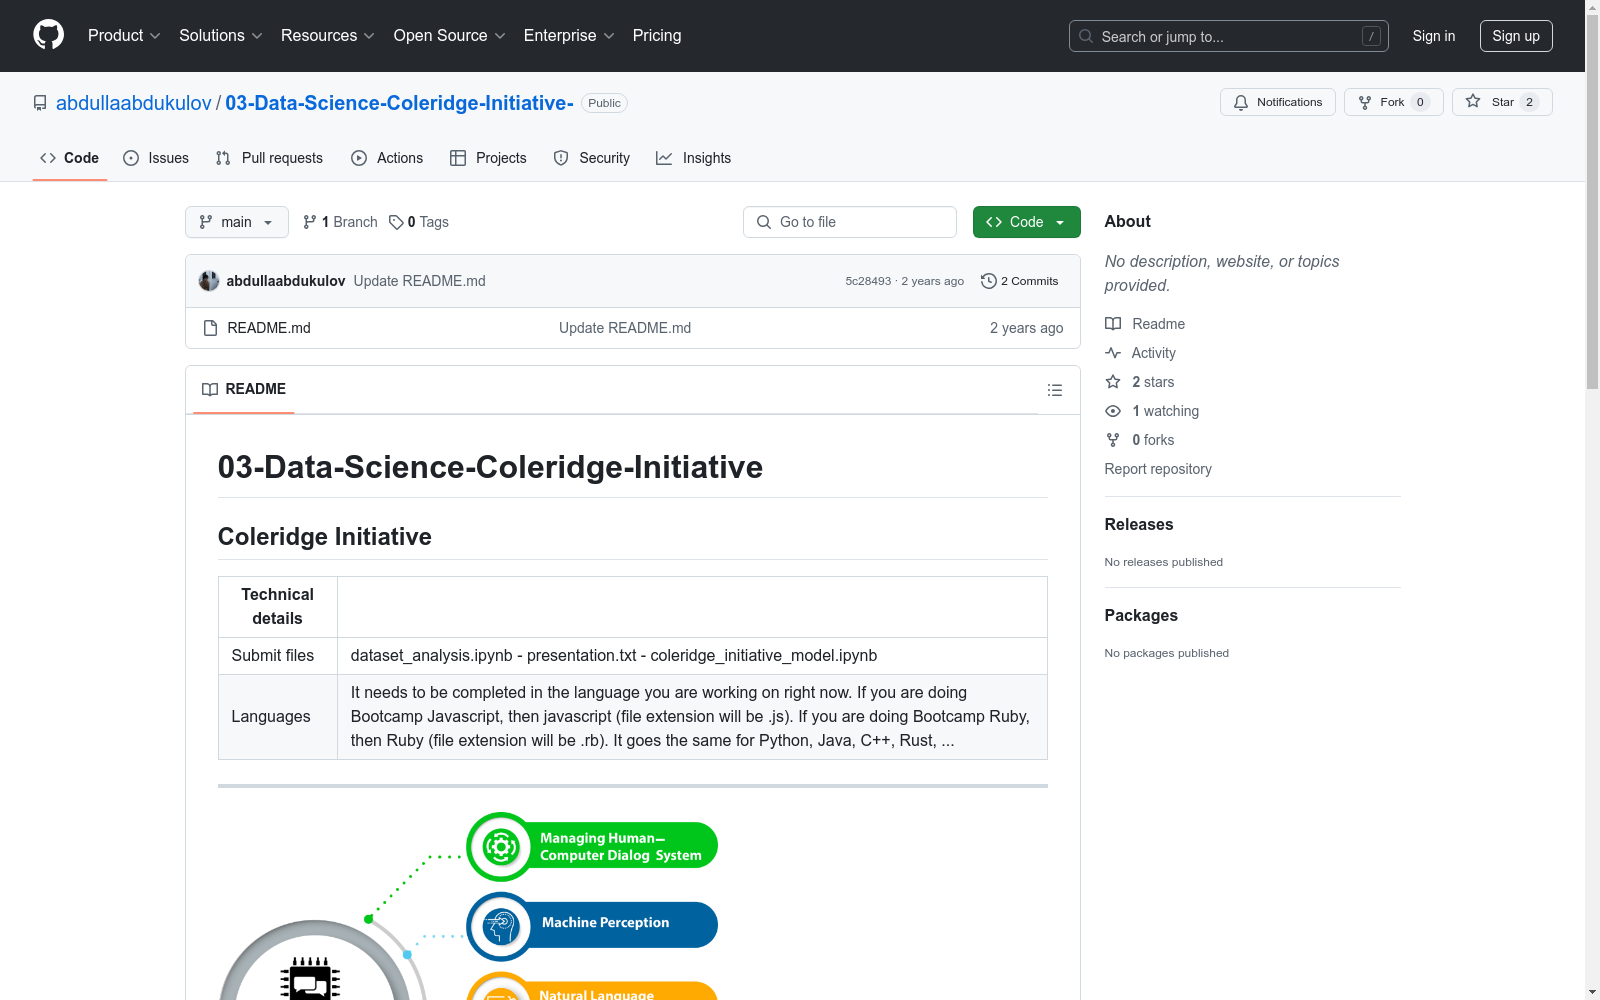Viewport: 1600px width, 1000px height.
Task: Expand the Solutions menu
Action: pos(221,36)
